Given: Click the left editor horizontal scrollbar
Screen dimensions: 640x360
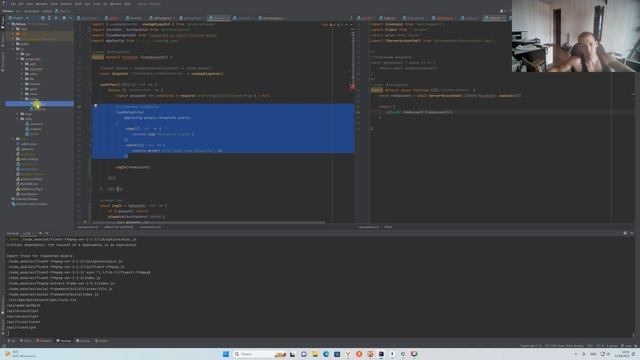Looking at the screenshot, I should [208, 222].
